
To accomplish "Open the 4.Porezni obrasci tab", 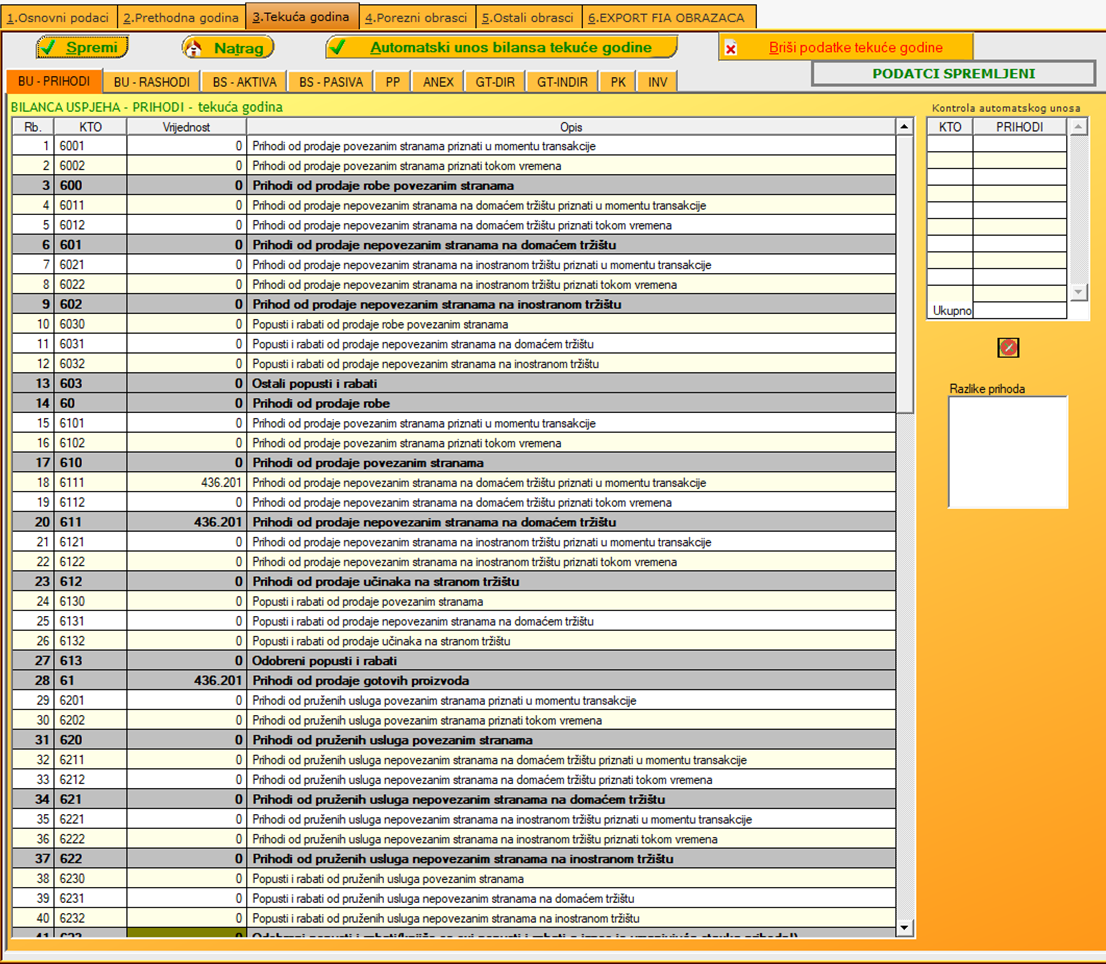I will click(x=416, y=18).
